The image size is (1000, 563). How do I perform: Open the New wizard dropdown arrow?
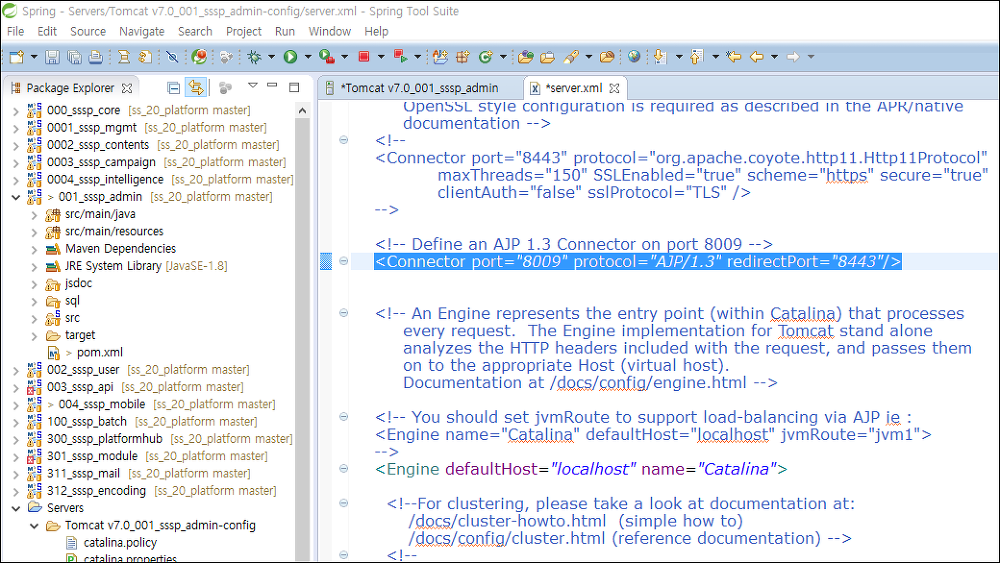(x=34, y=57)
